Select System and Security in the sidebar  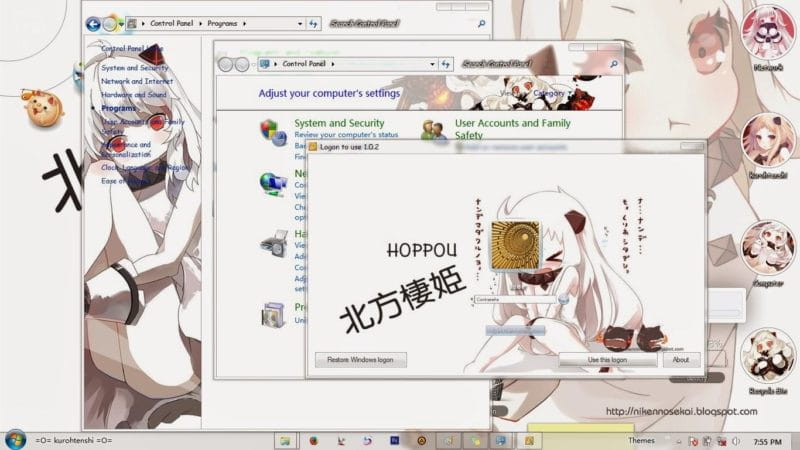pos(135,67)
